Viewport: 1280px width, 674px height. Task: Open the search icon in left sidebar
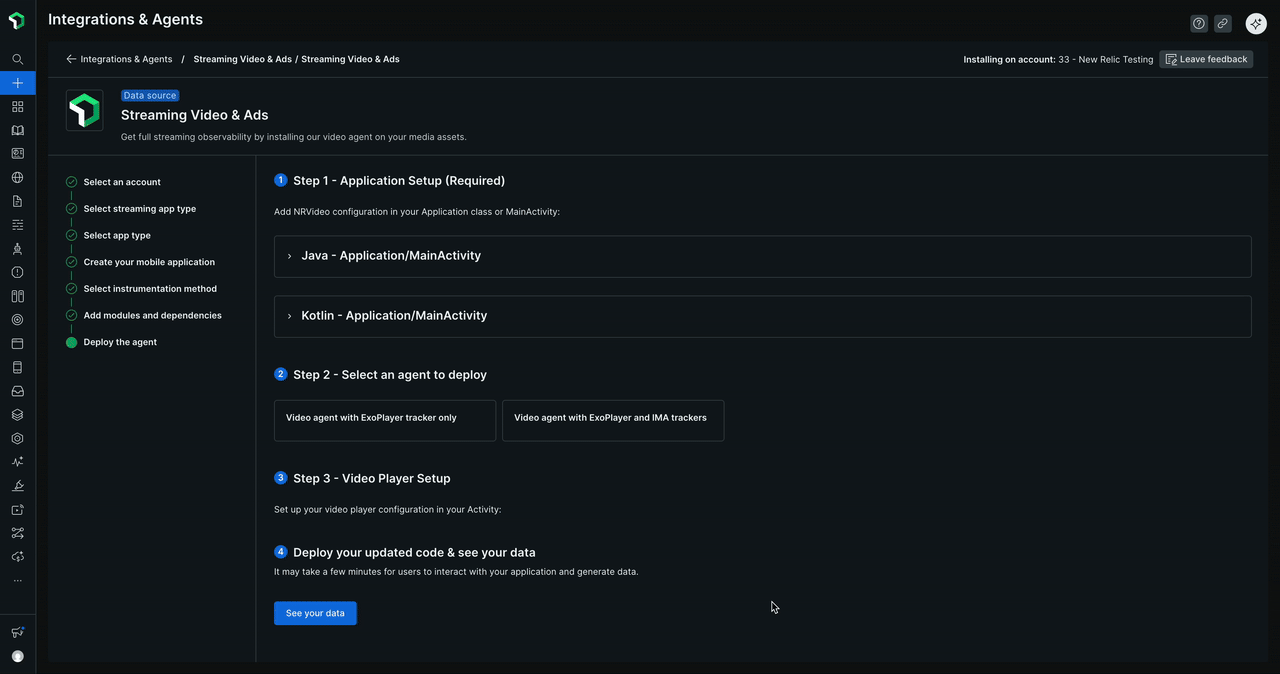pos(17,59)
